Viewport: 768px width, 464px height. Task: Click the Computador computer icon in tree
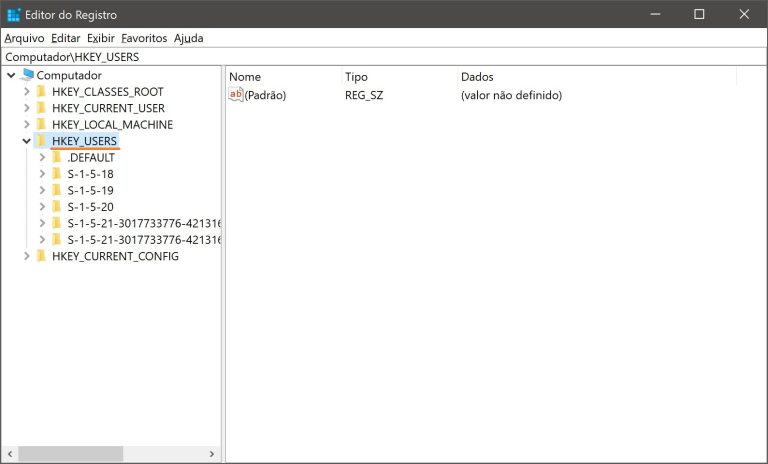pyautogui.click(x=27, y=75)
